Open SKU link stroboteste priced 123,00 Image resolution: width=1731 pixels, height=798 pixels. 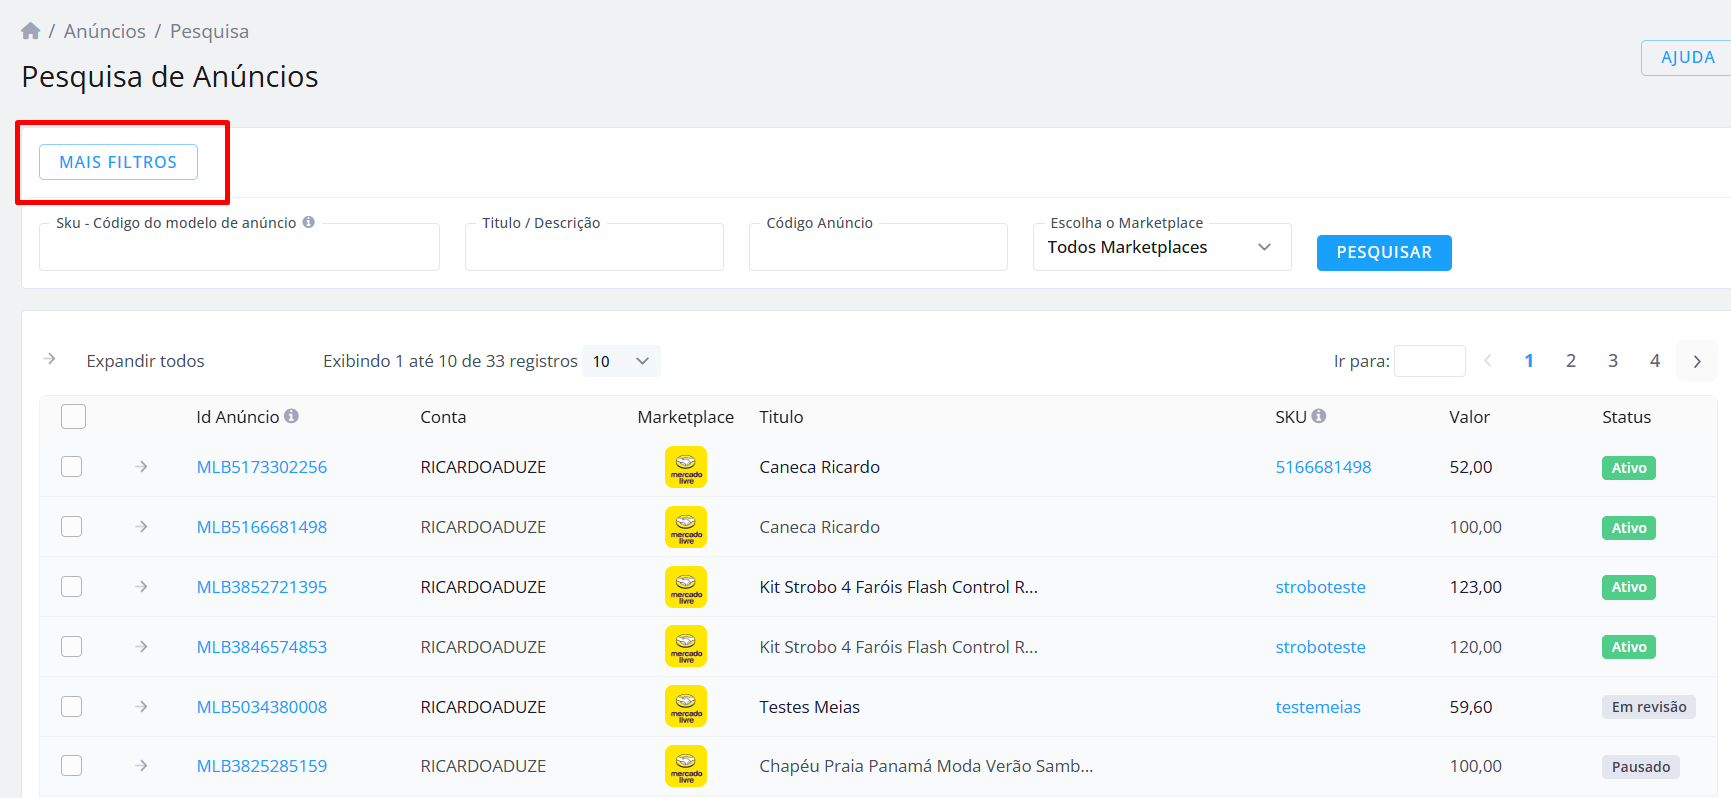(x=1320, y=587)
